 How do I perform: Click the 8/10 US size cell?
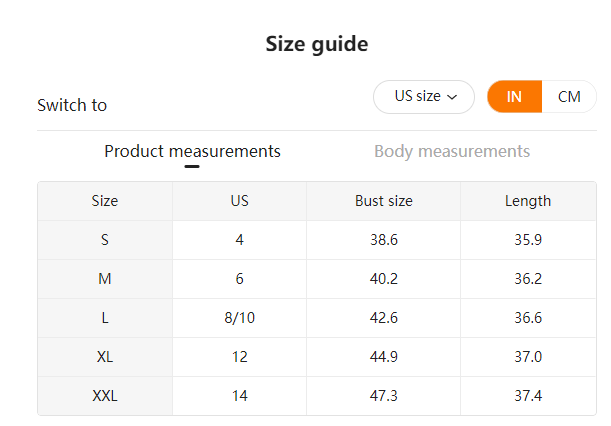(240, 318)
